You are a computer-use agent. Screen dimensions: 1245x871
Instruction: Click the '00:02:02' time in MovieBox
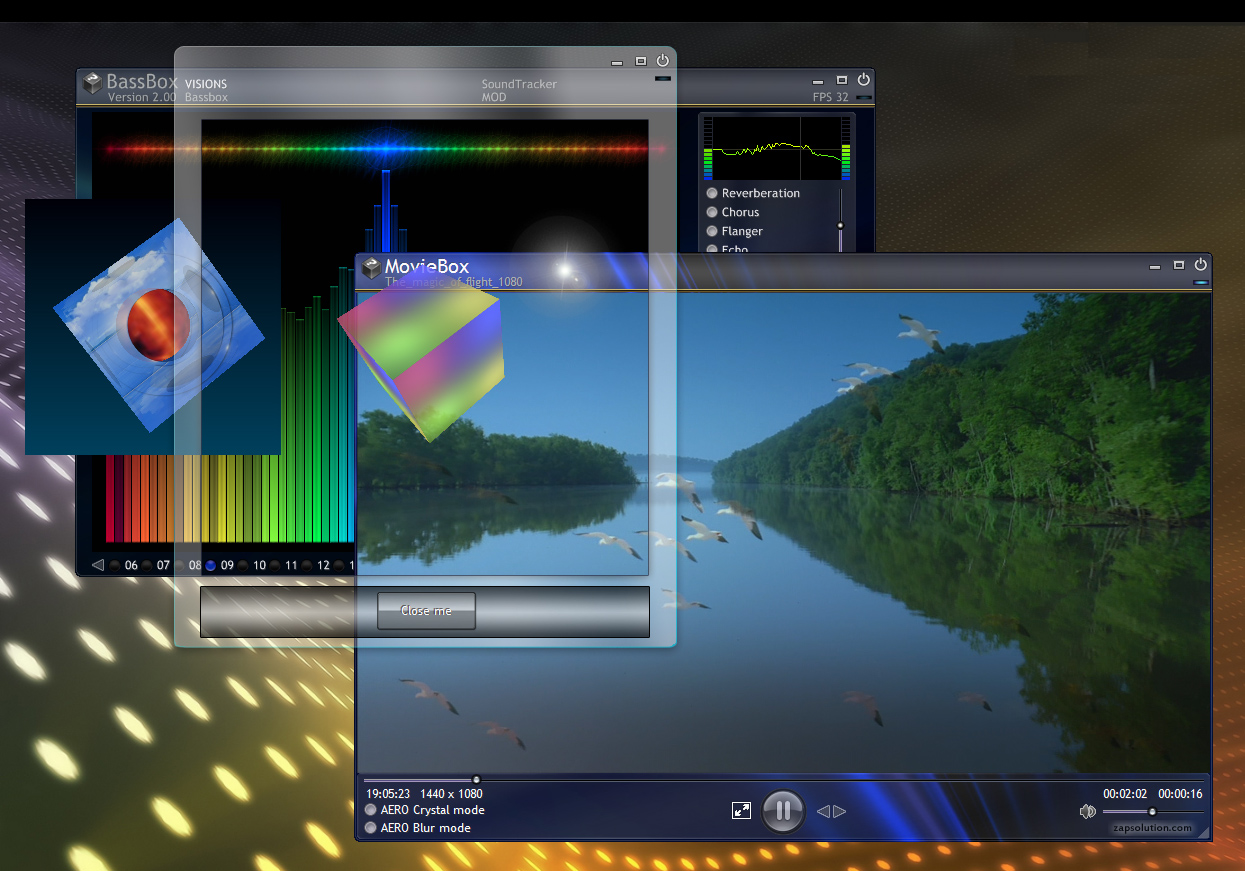tap(1125, 794)
